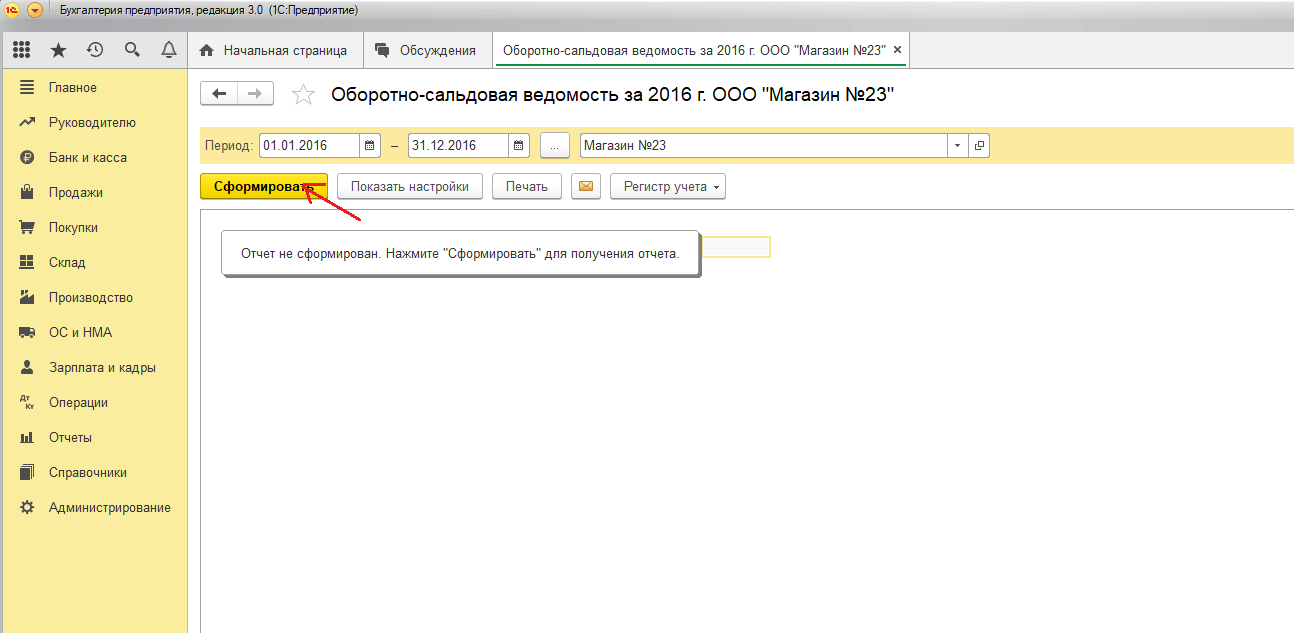Click the period end date field
The width and height of the screenshot is (1294, 633).
[x=458, y=145]
